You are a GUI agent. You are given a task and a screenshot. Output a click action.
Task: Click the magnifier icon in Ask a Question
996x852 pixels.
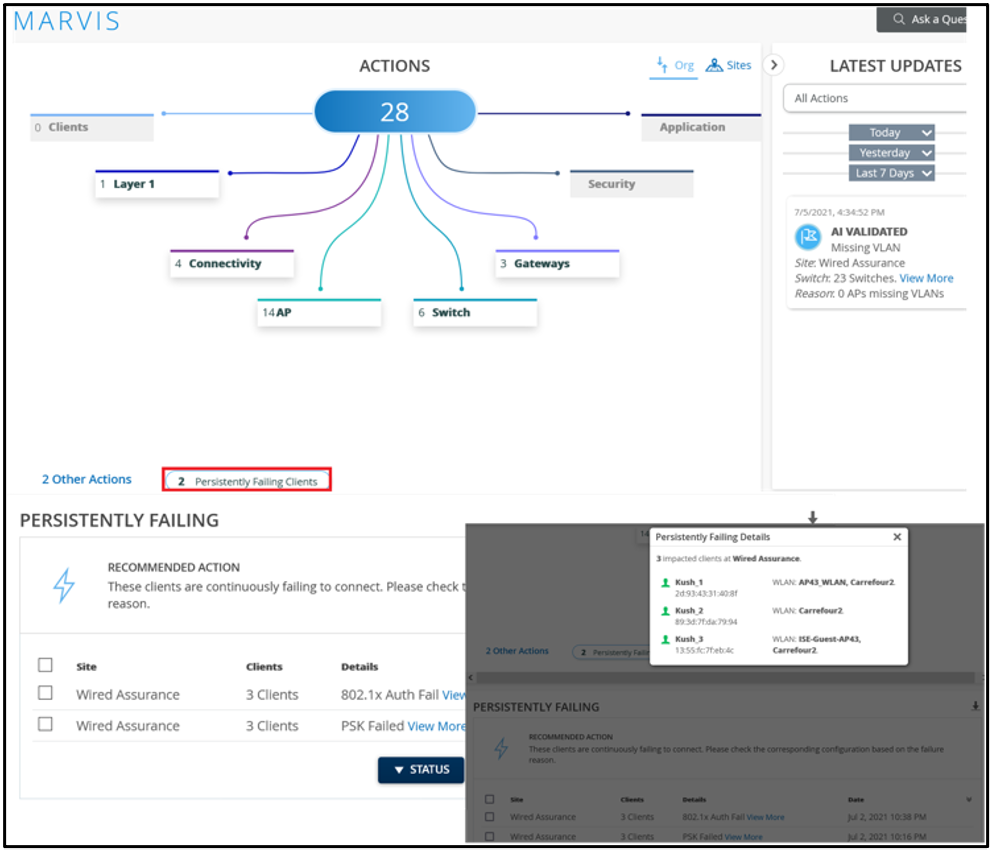click(899, 19)
